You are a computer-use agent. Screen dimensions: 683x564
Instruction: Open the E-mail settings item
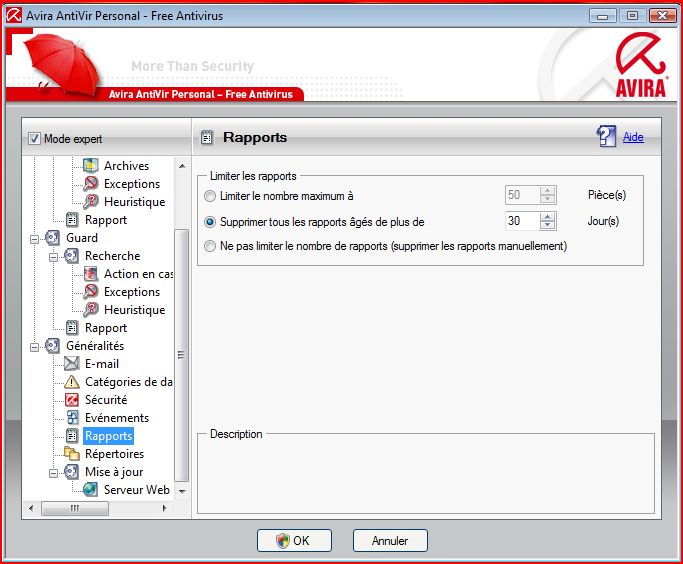102,364
